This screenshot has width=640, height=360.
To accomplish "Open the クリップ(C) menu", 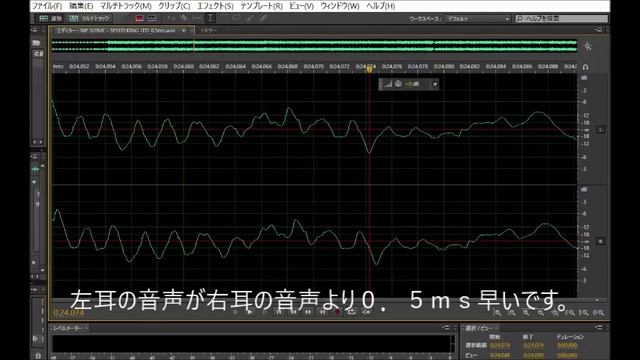I will point(174,6).
